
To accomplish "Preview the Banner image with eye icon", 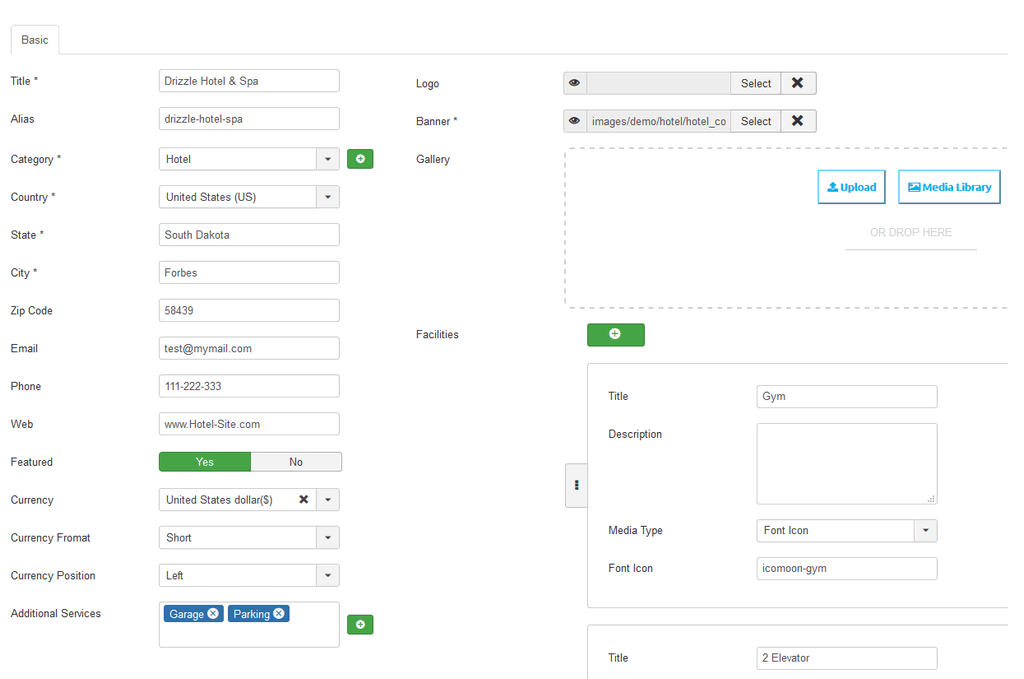I will click(x=575, y=121).
